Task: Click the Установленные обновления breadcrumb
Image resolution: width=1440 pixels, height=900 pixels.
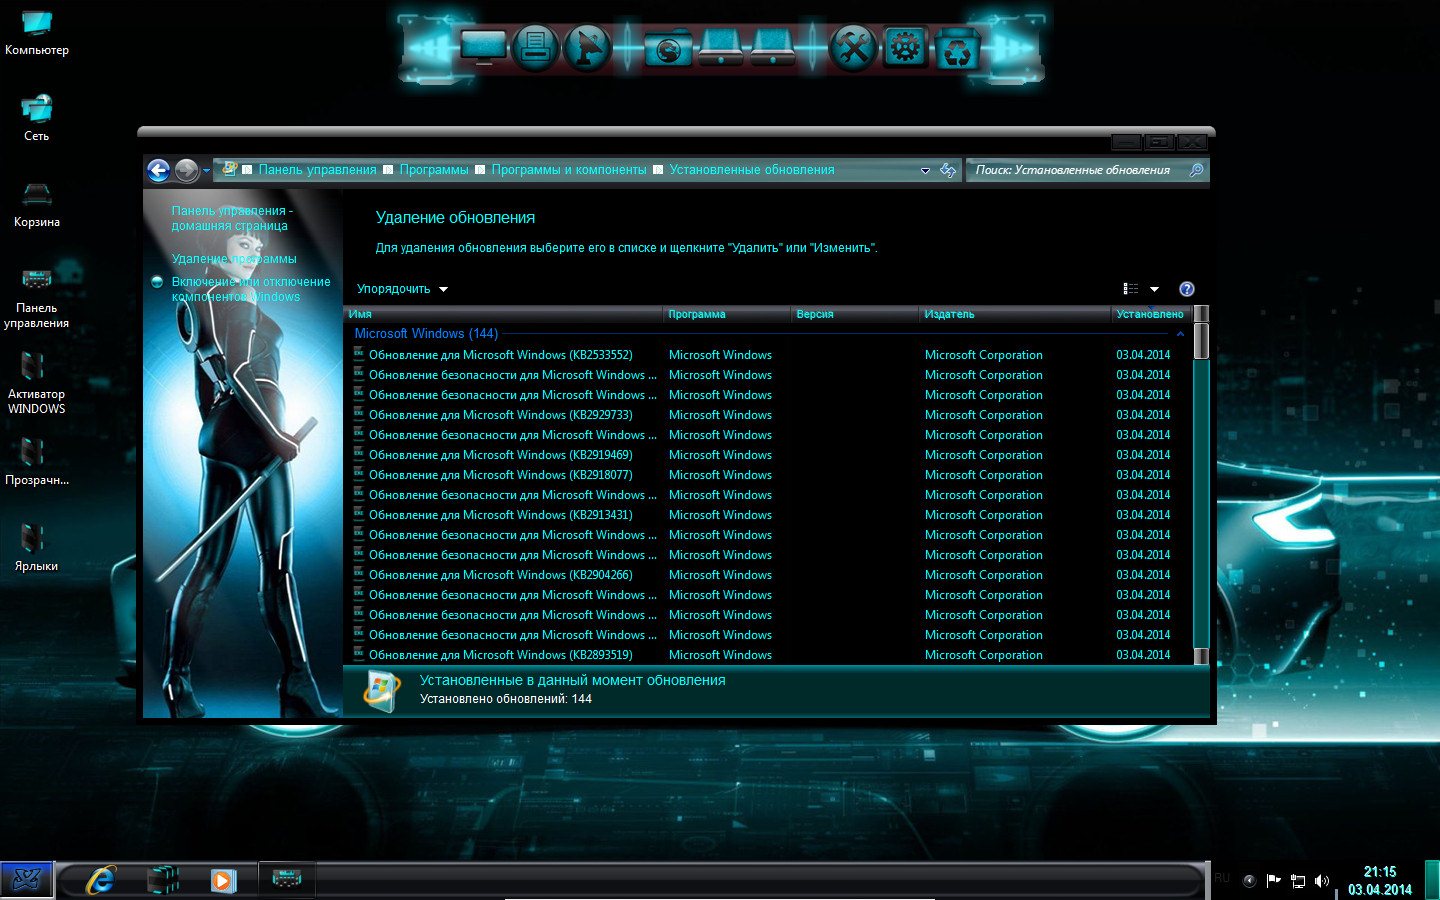Action: coord(752,170)
